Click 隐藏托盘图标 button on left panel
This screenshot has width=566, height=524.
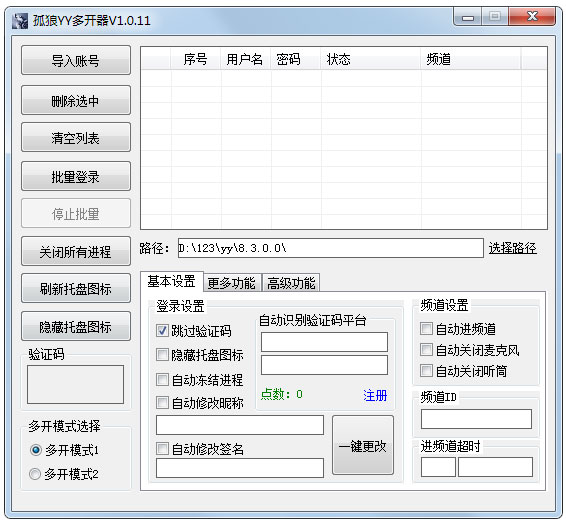coord(76,326)
